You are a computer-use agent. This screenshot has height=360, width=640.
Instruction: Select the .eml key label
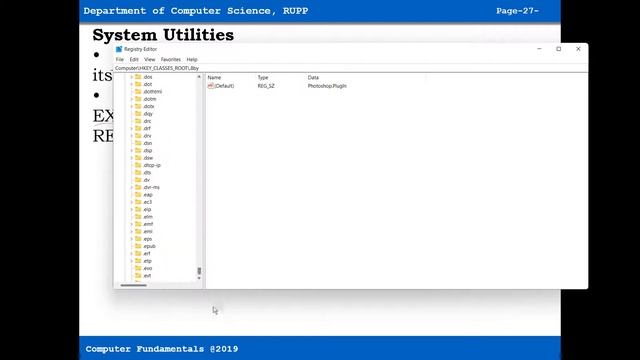tap(148, 231)
